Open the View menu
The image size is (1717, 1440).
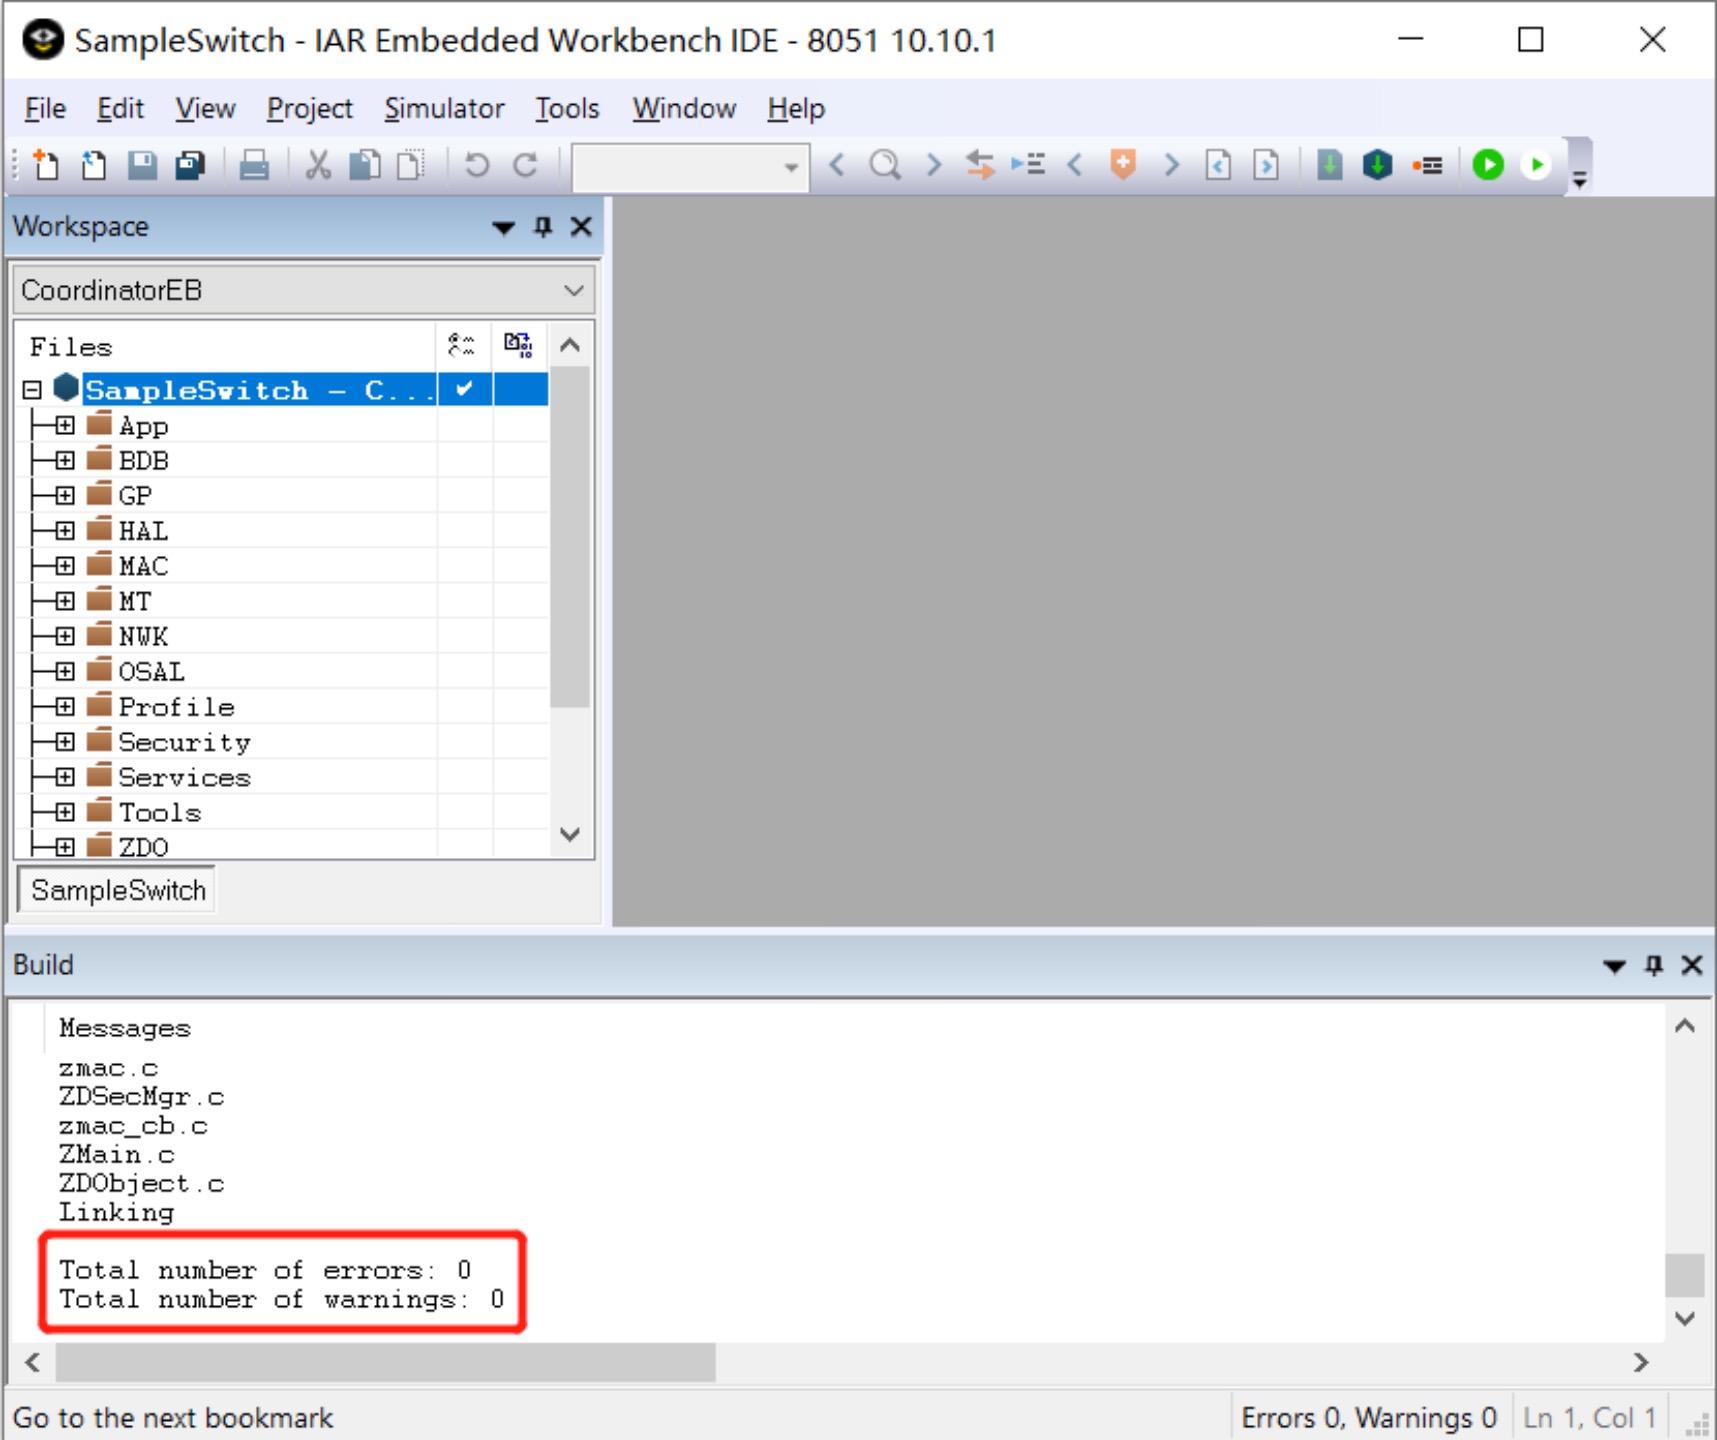(205, 108)
